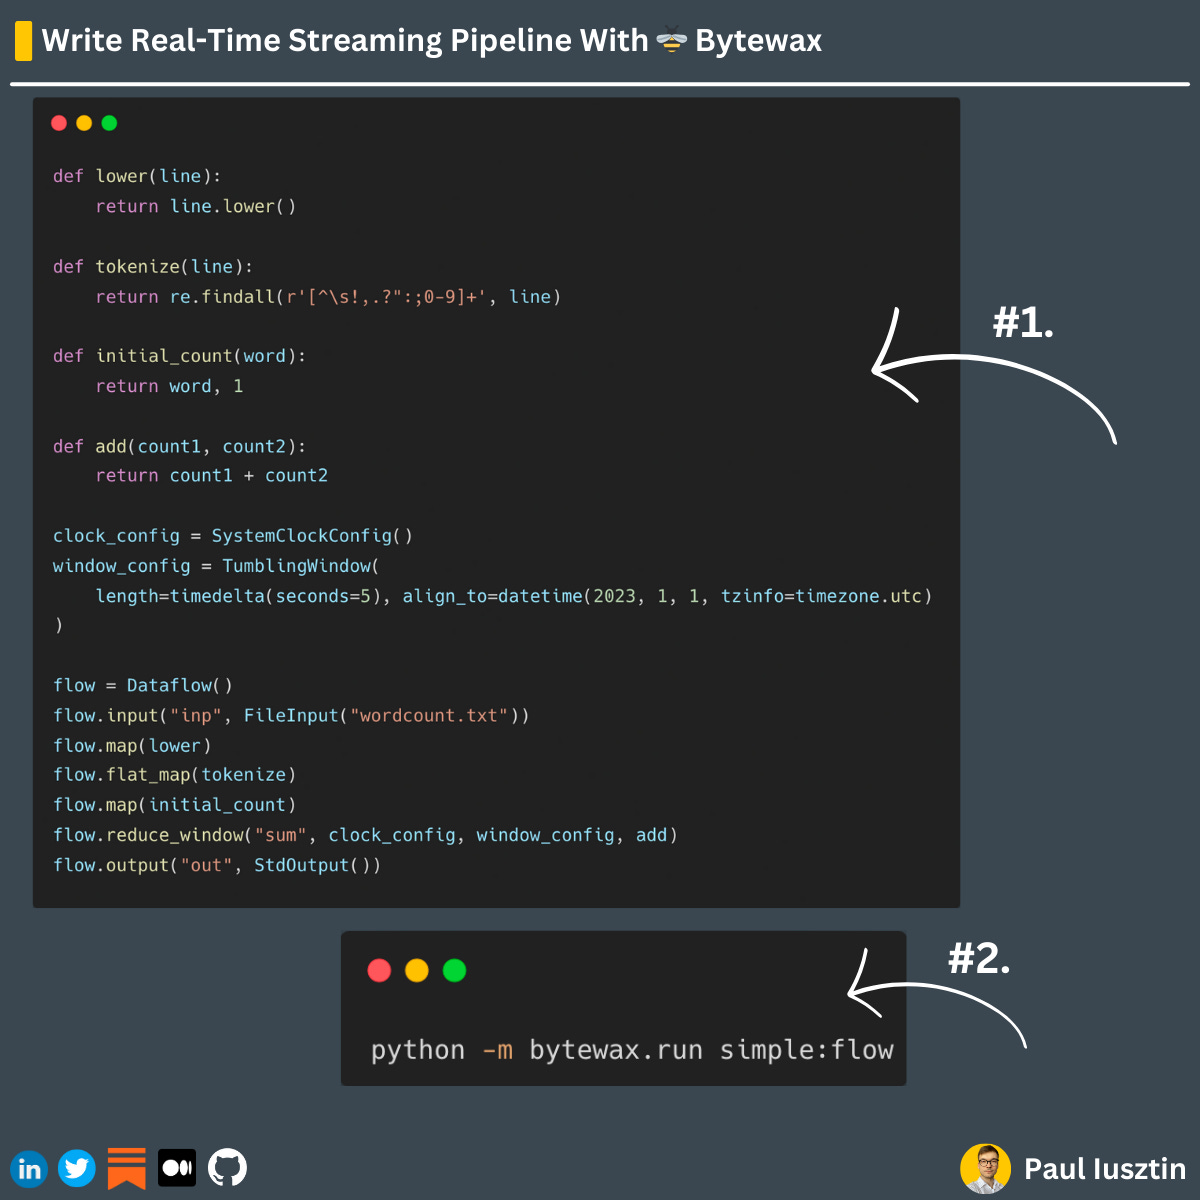
Task: Click the GitHub octocat icon
Action: pos(227,1168)
